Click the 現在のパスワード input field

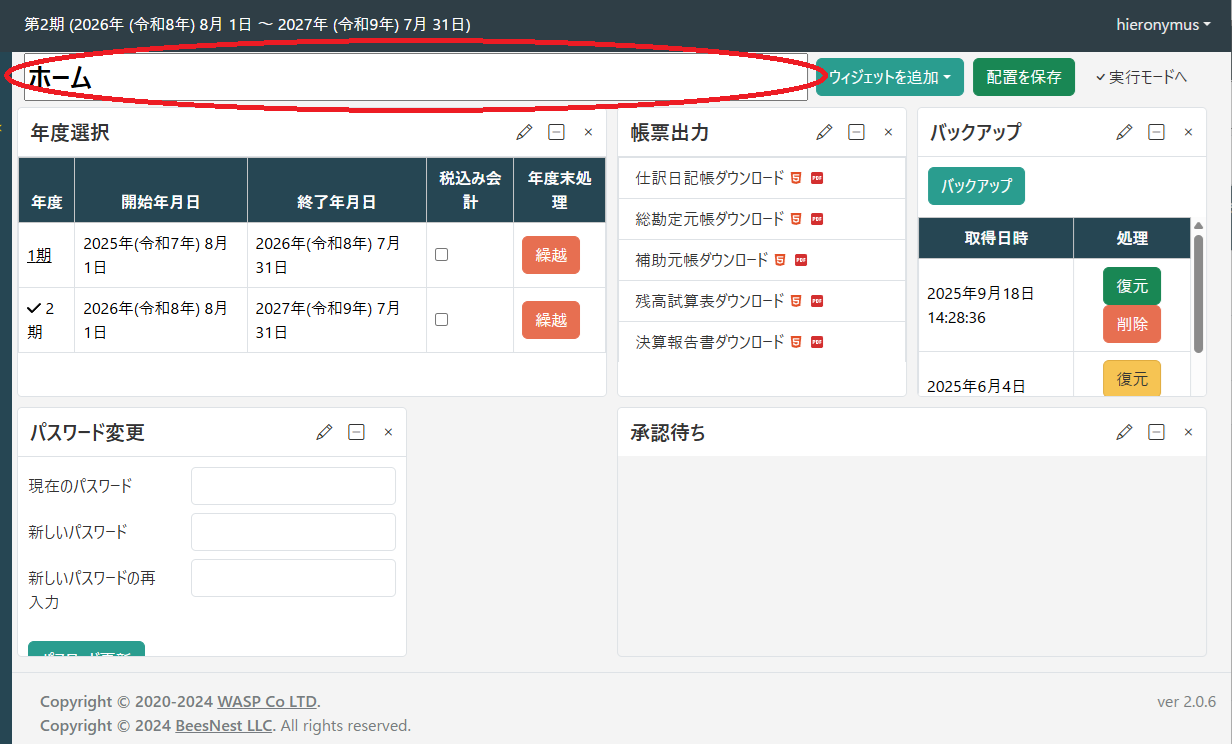coord(293,486)
